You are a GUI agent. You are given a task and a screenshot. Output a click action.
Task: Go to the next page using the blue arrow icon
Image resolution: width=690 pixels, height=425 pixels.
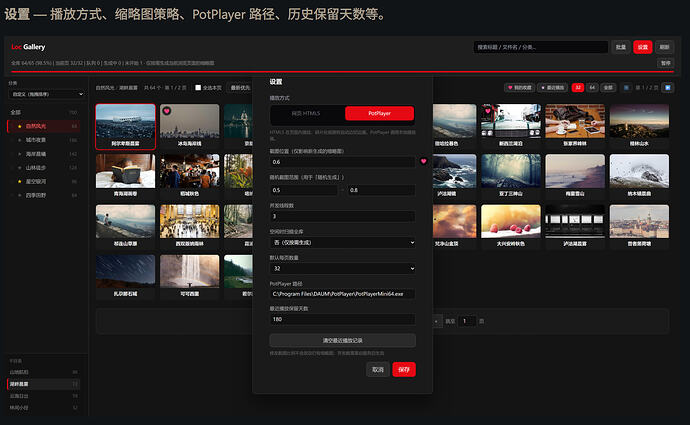pyautogui.click(x=668, y=88)
